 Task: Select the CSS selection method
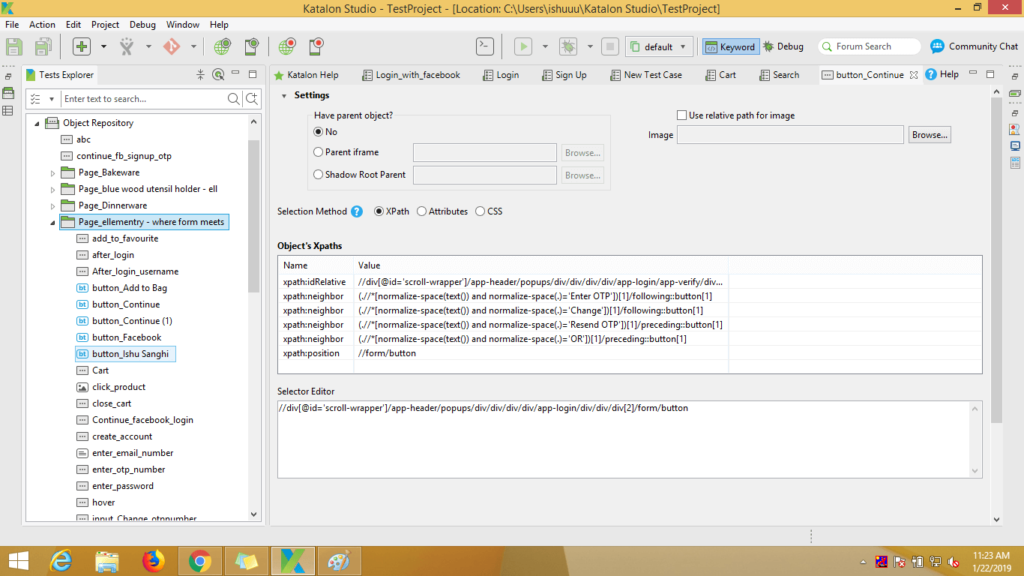(480, 212)
